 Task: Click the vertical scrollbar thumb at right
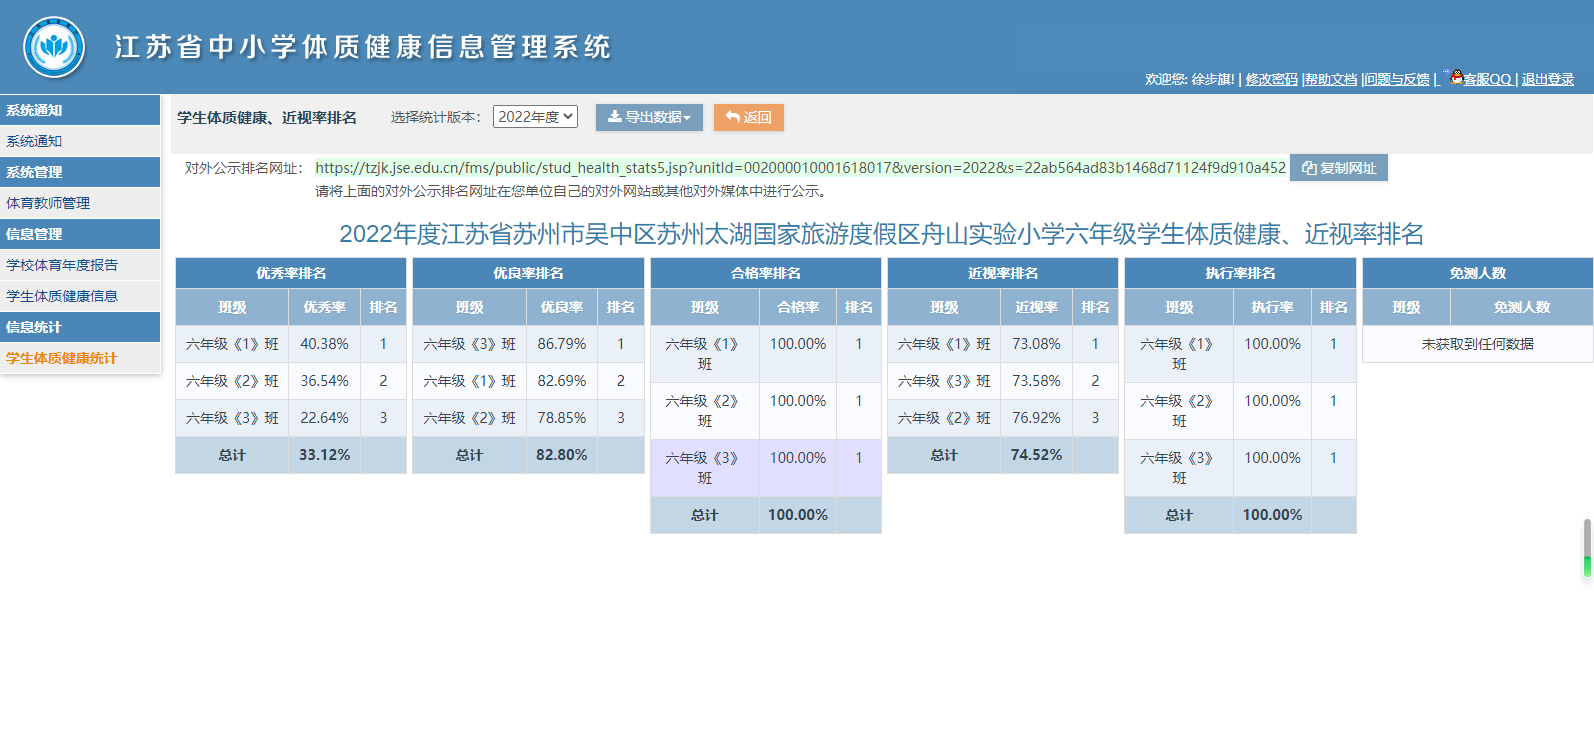point(1587,547)
